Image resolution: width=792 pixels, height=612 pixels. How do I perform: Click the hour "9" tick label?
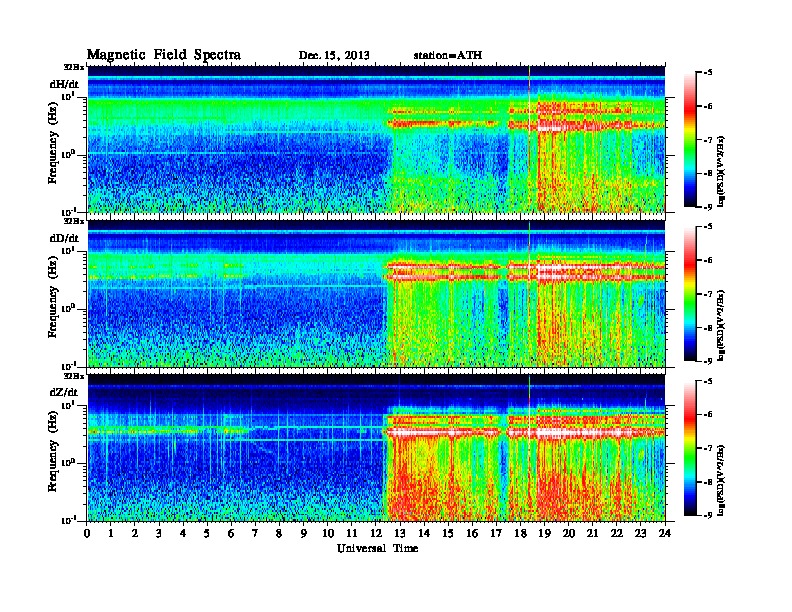(304, 533)
